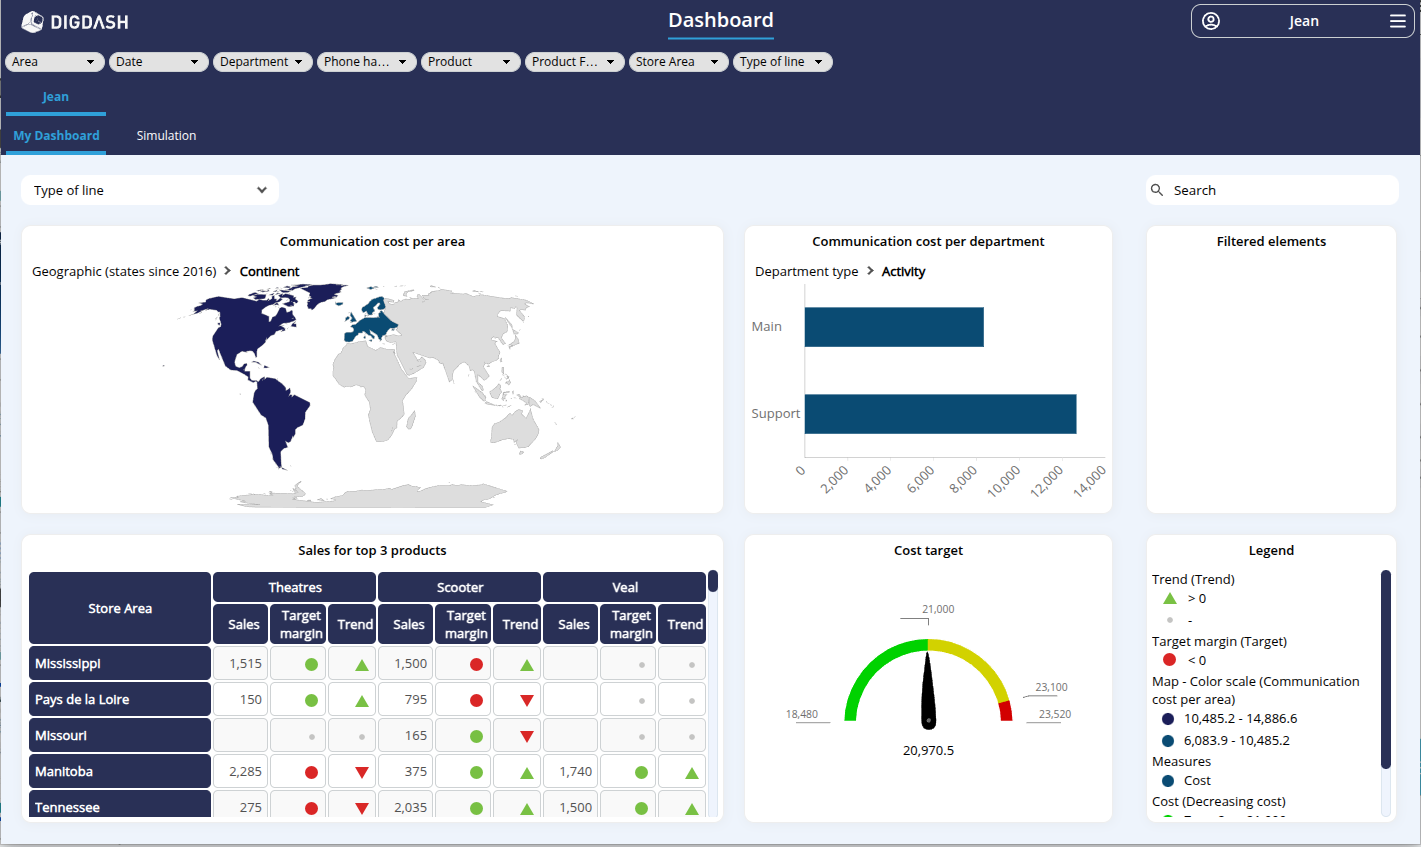Click the search magnifier icon

pos(1157,190)
